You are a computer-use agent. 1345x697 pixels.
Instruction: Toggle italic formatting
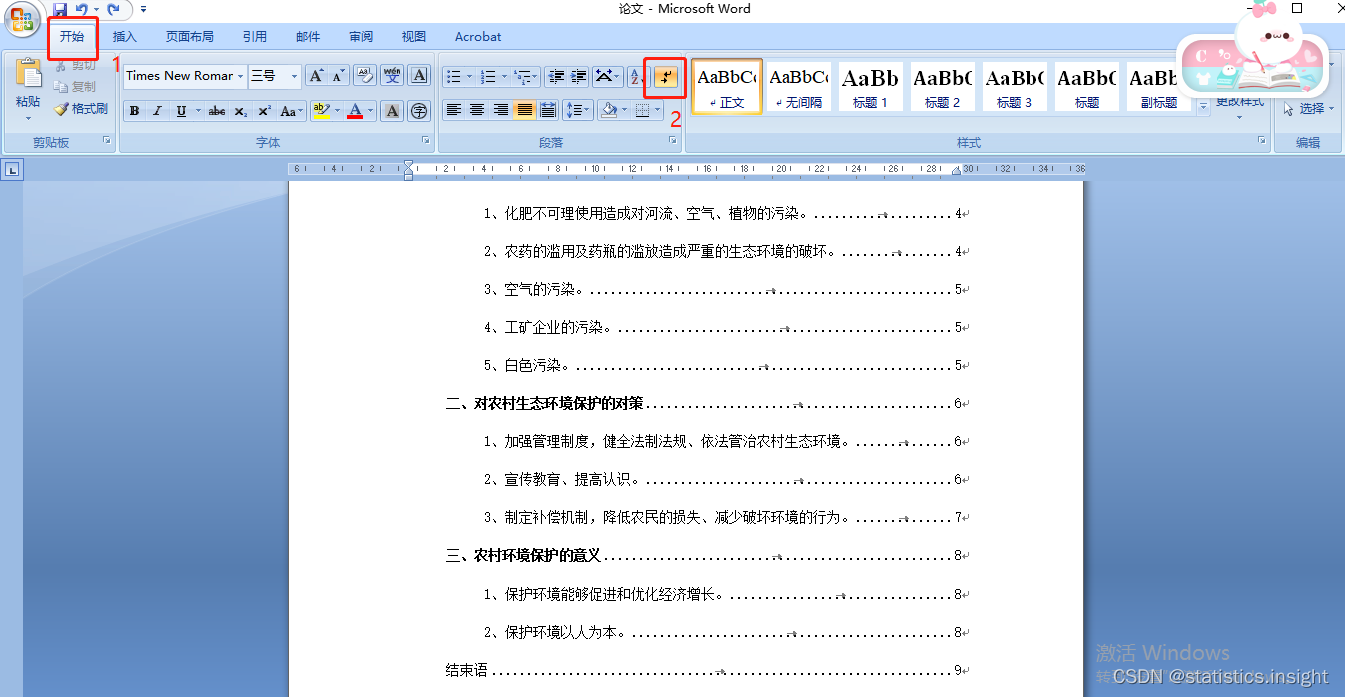tap(157, 111)
